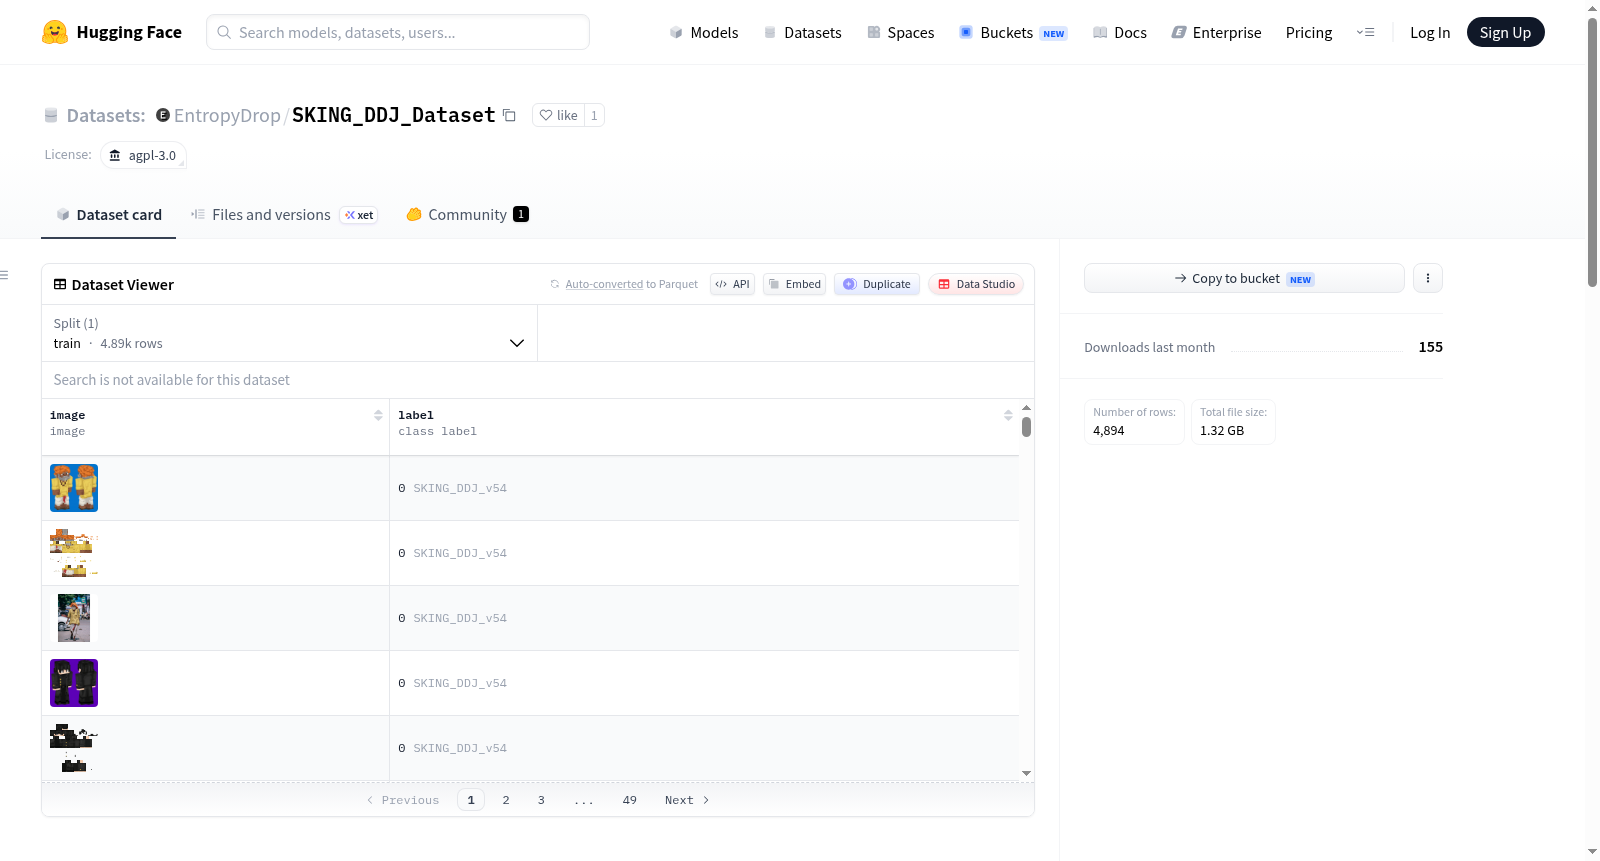The width and height of the screenshot is (1600, 861).
Task: Click the 1.32 GB total file size
Action: (1222, 431)
